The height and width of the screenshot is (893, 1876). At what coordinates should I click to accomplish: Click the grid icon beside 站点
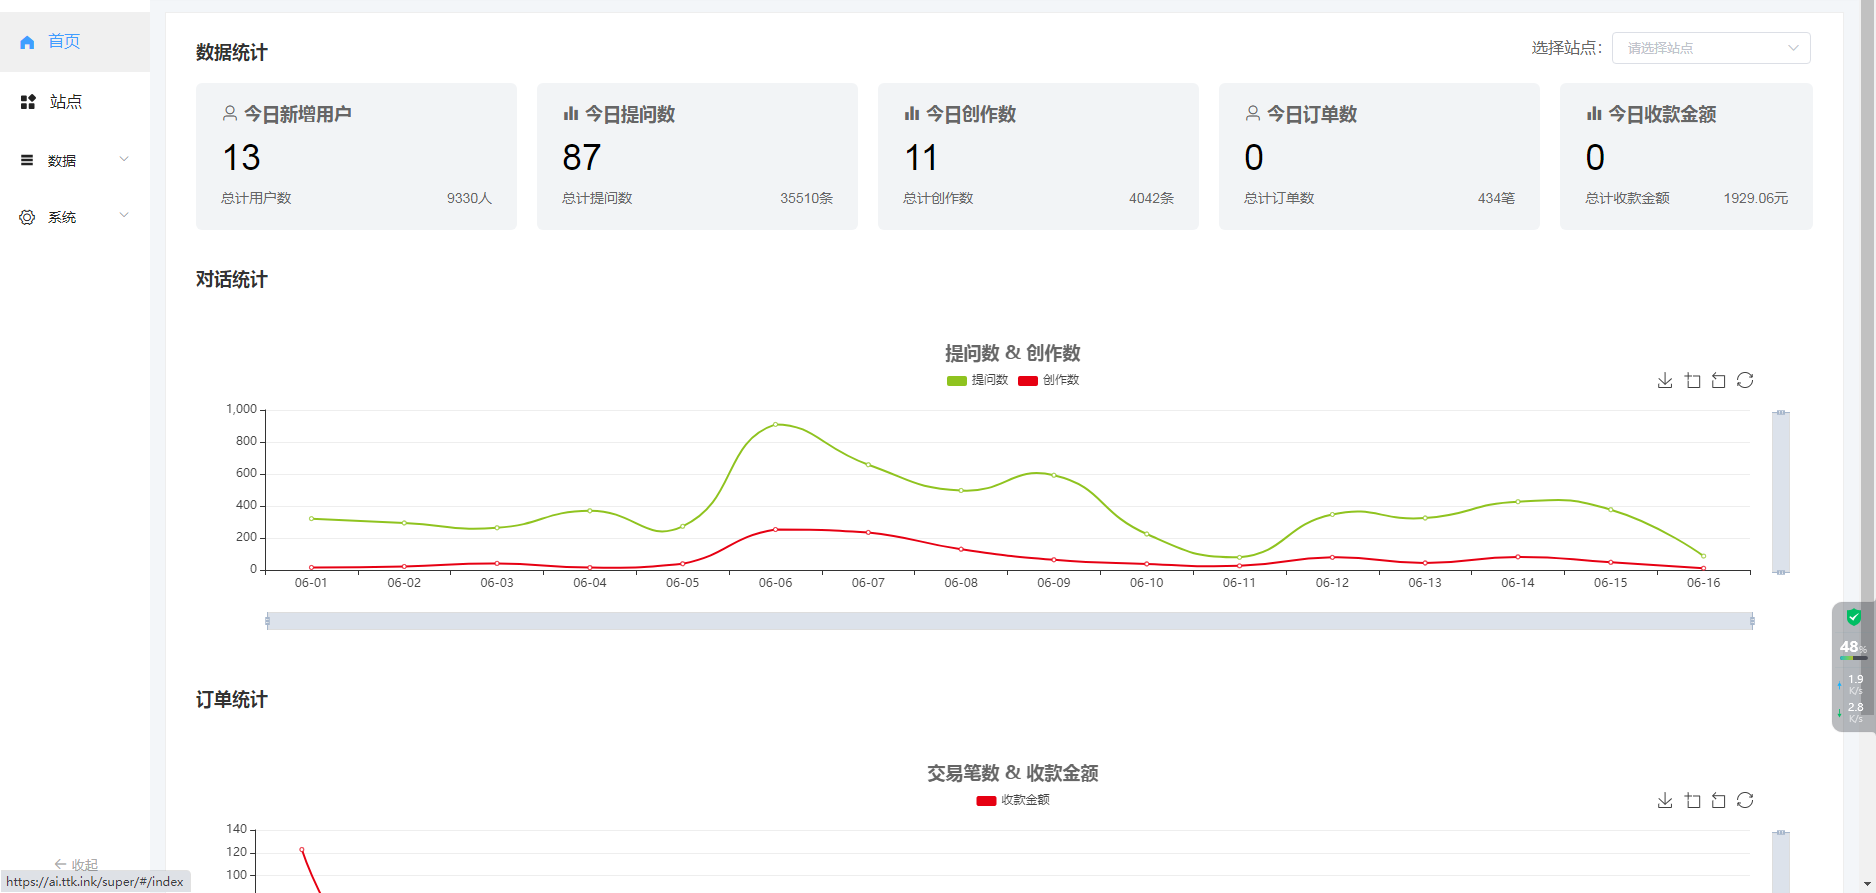(x=28, y=102)
